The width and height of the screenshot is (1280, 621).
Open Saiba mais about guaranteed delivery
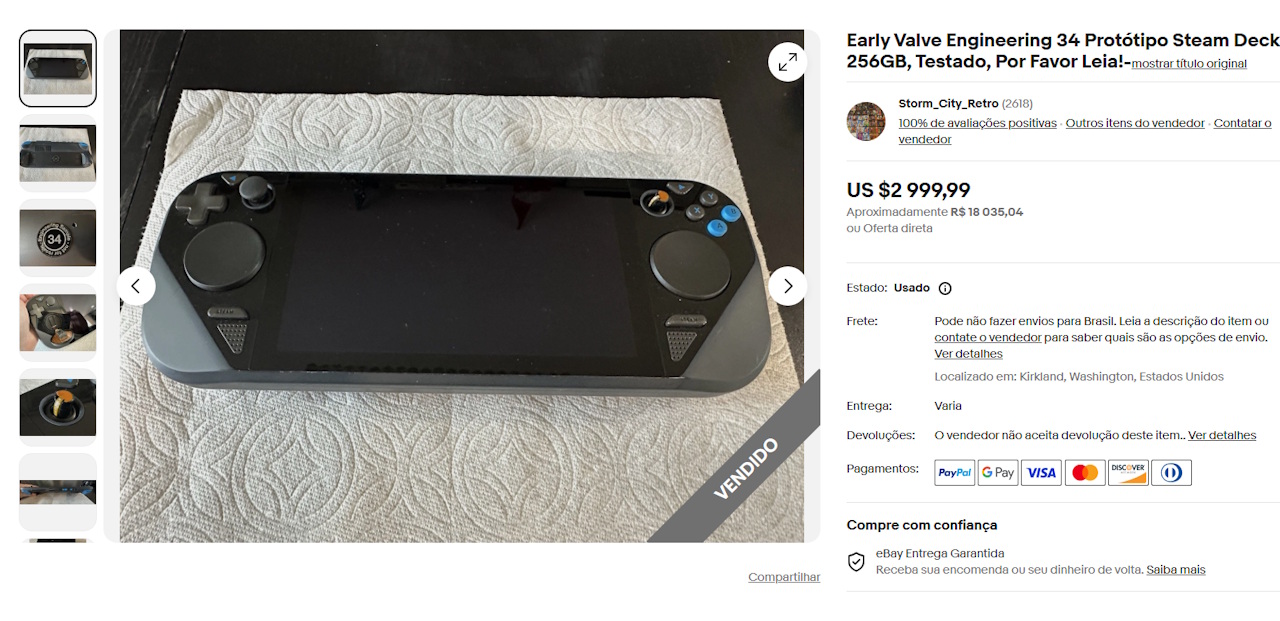point(1176,570)
